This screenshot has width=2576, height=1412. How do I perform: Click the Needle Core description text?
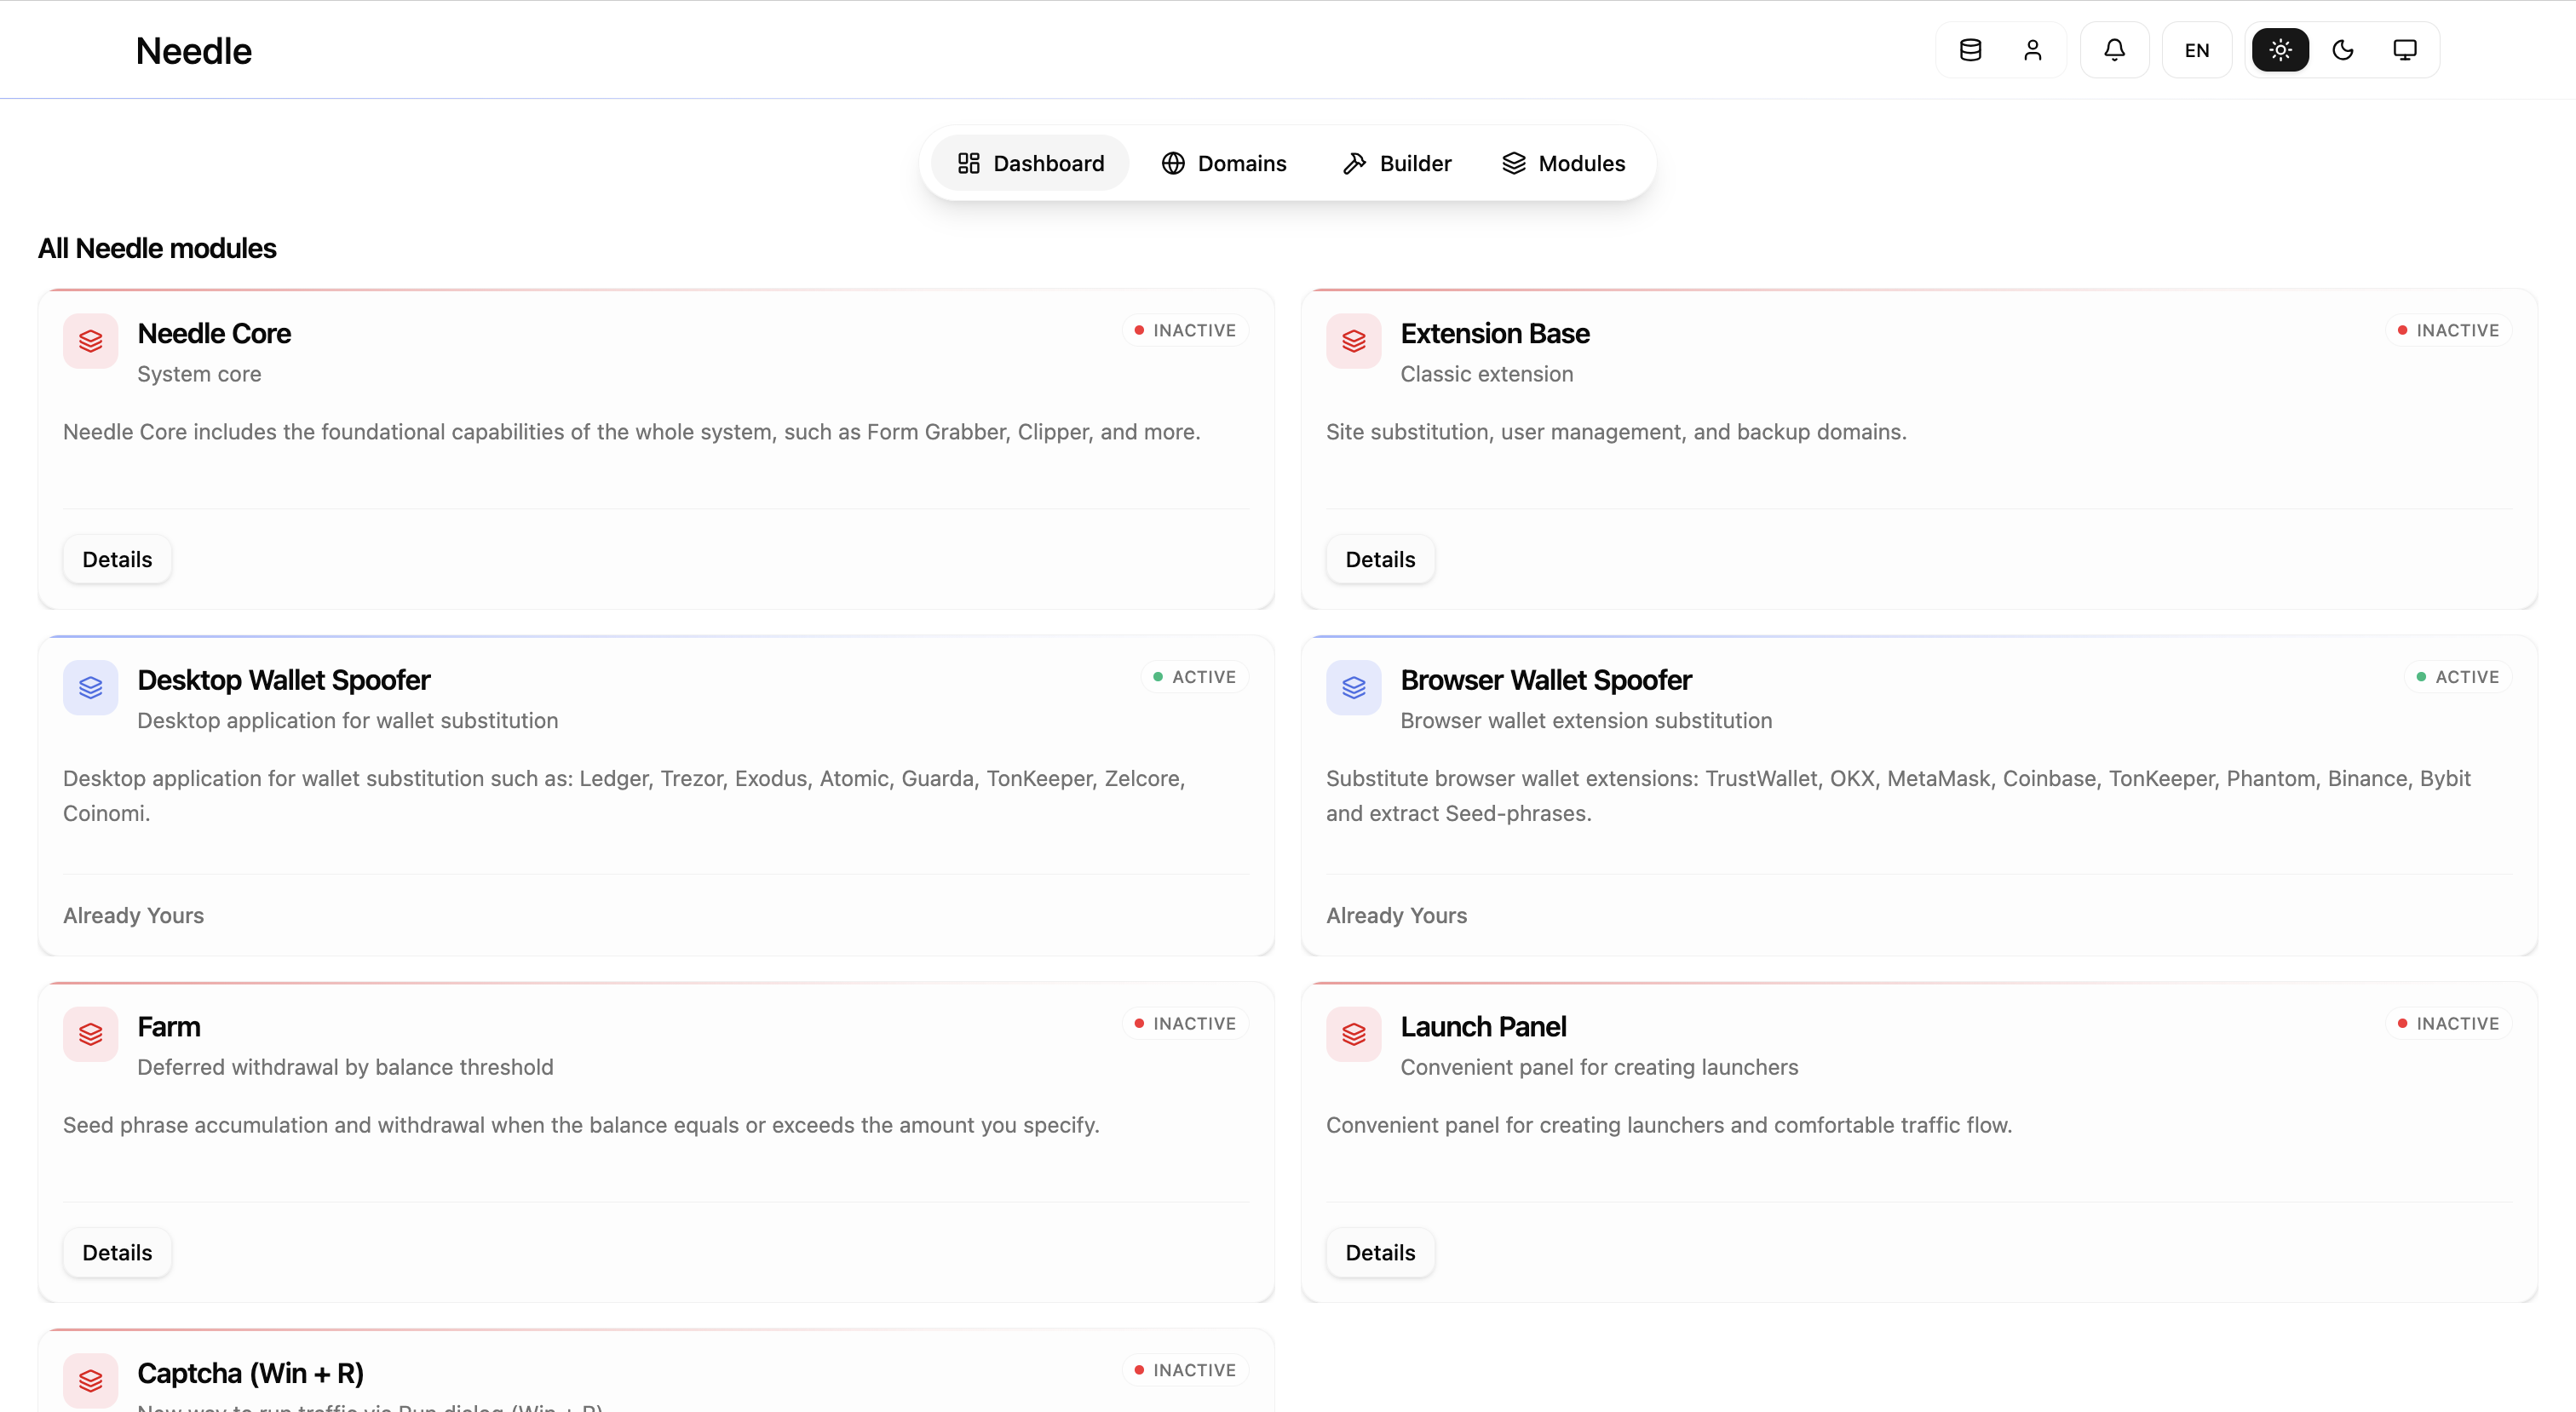(x=632, y=432)
